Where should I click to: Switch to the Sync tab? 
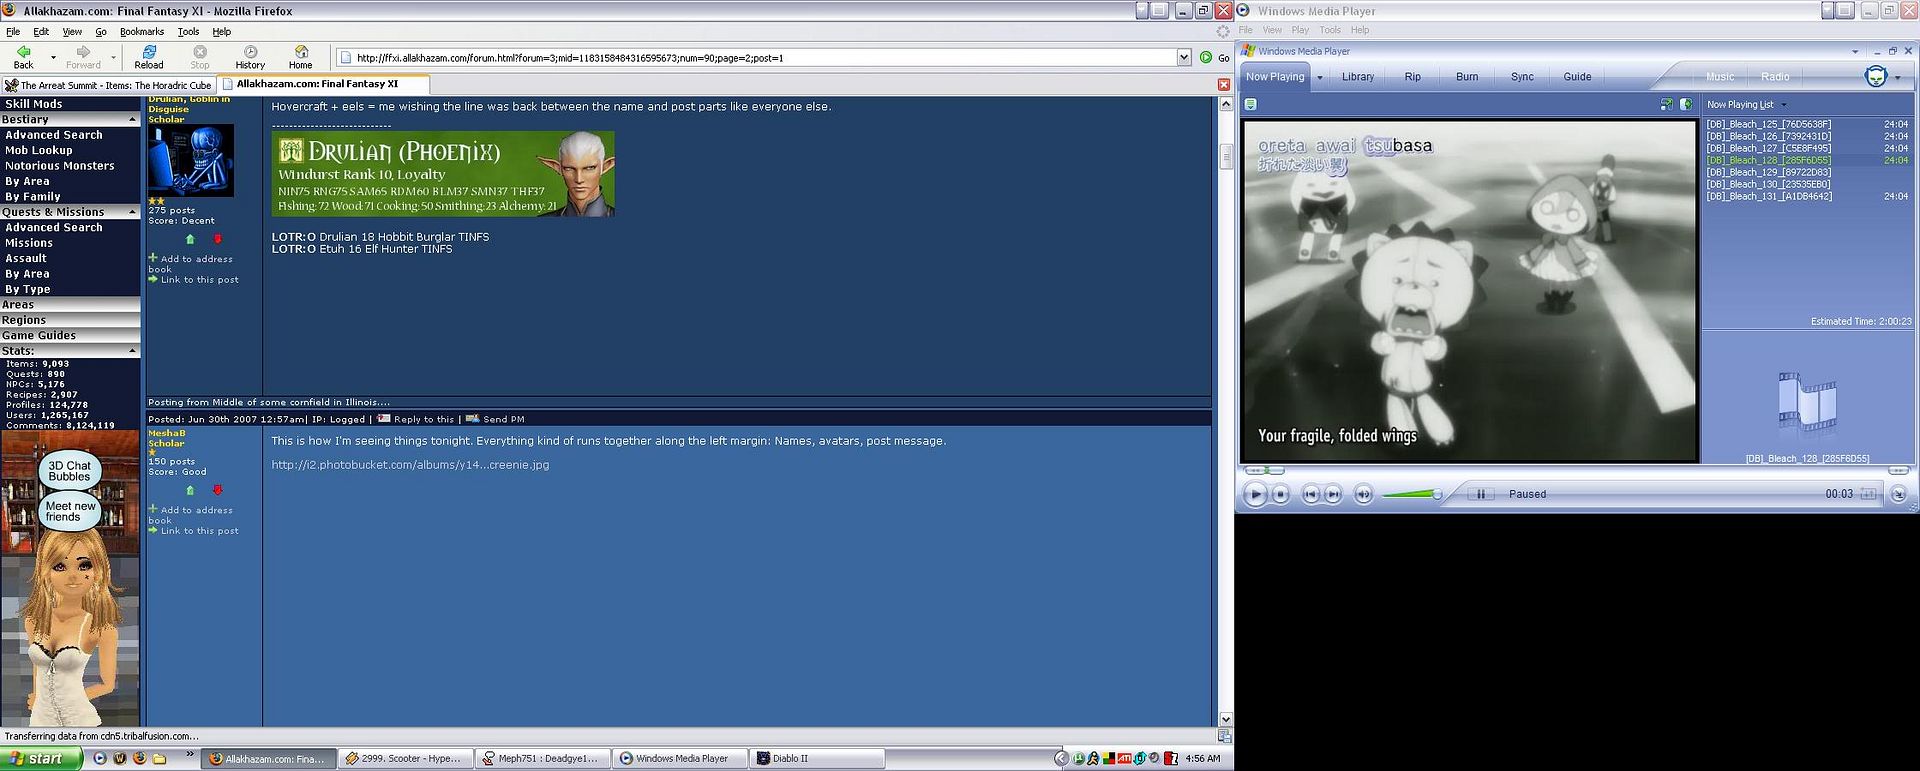(x=1522, y=77)
